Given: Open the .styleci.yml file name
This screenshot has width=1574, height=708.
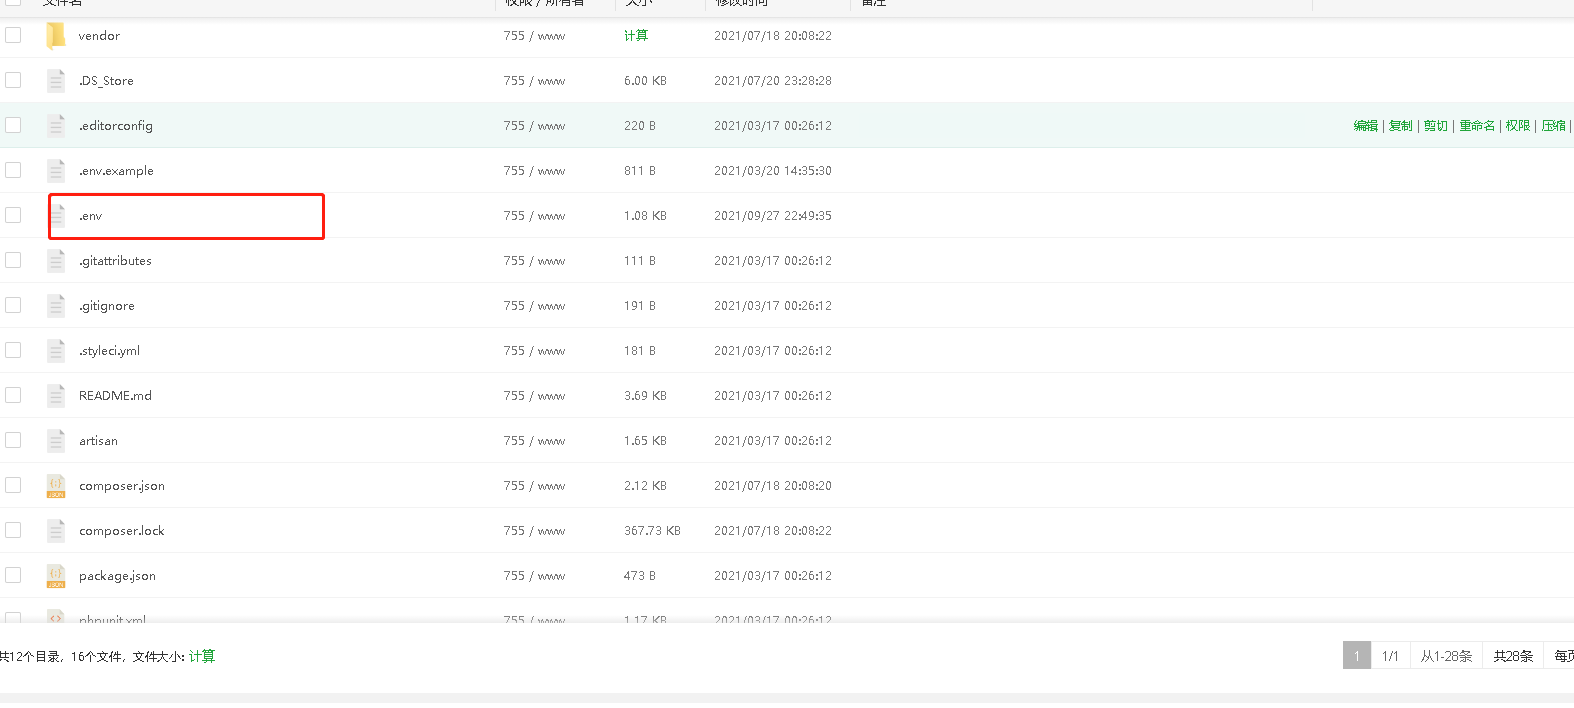Looking at the screenshot, I should coord(110,351).
